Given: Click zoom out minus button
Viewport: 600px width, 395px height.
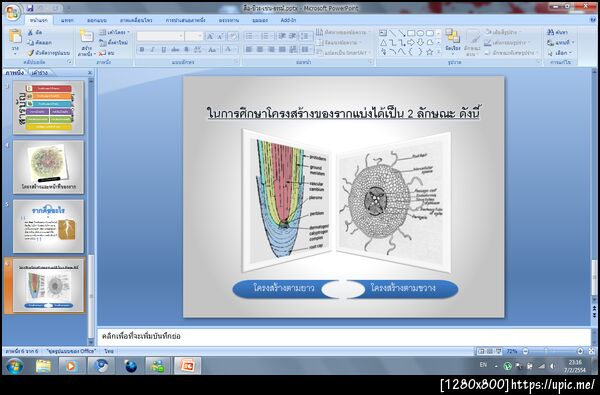Looking at the screenshot, I should (x=526, y=351).
